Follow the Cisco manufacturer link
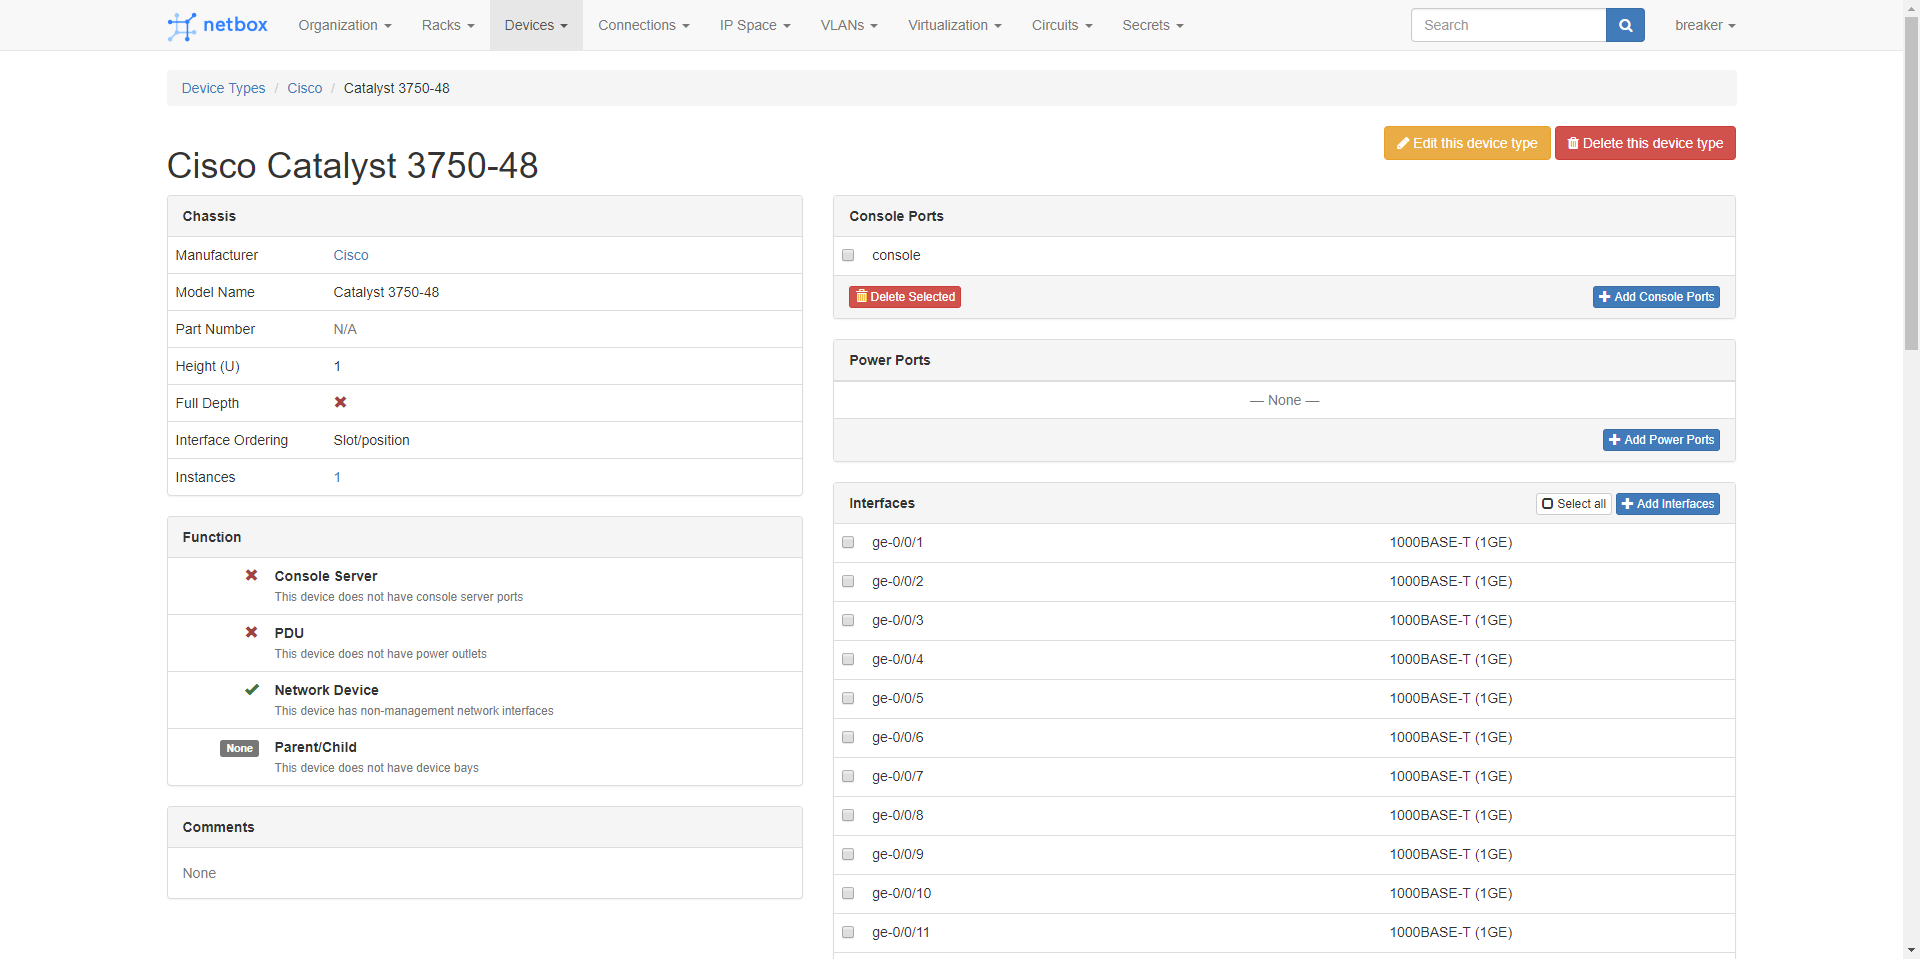Viewport: 1920px width, 959px height. coord(351,255)
